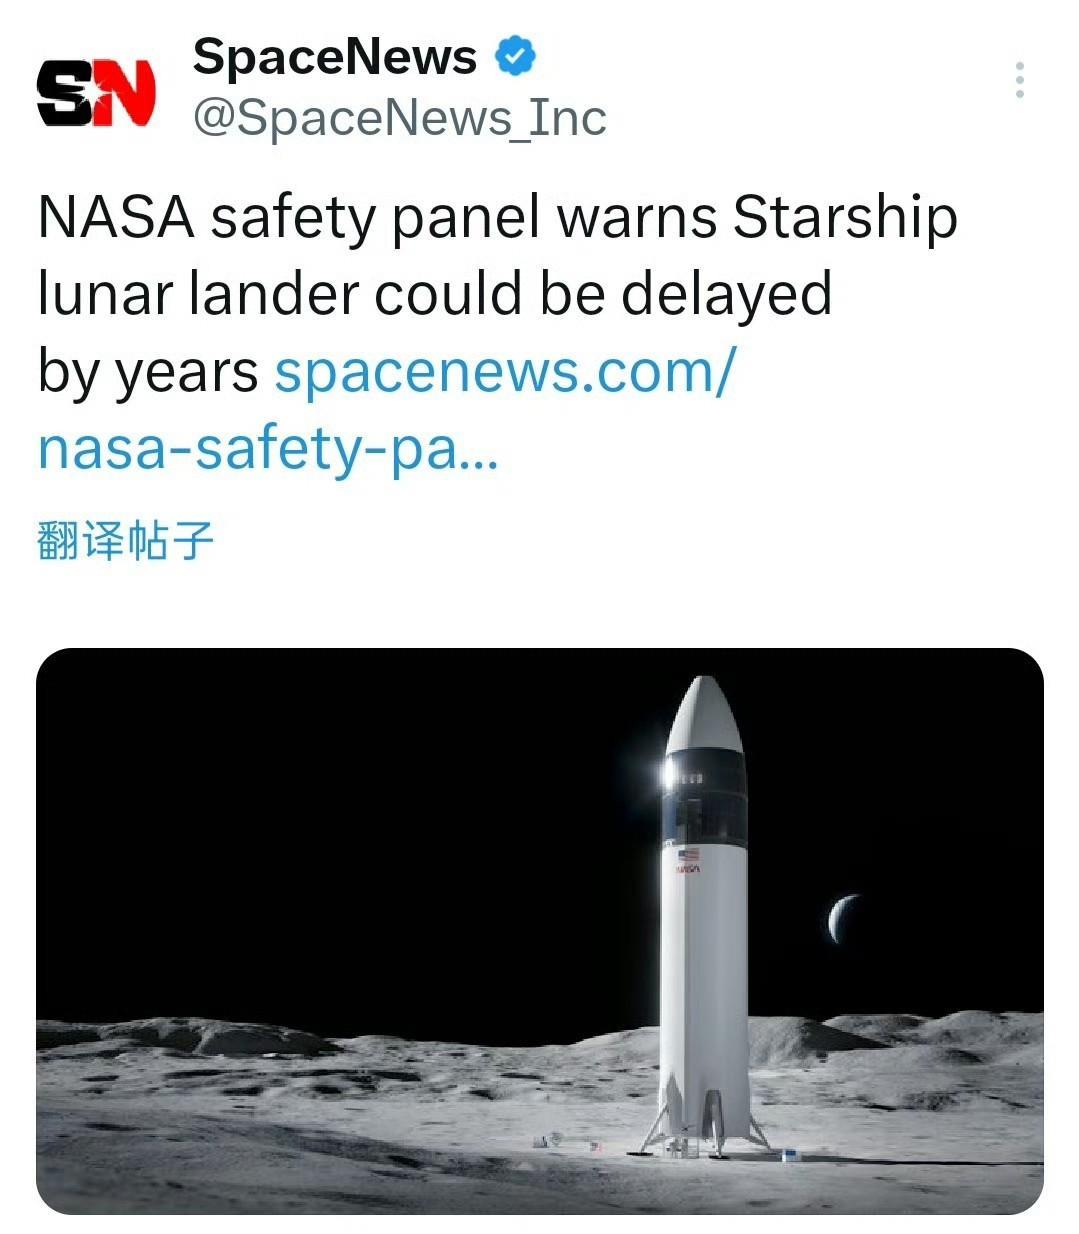Open the three-dot more options menu

tap(1019, 80)
